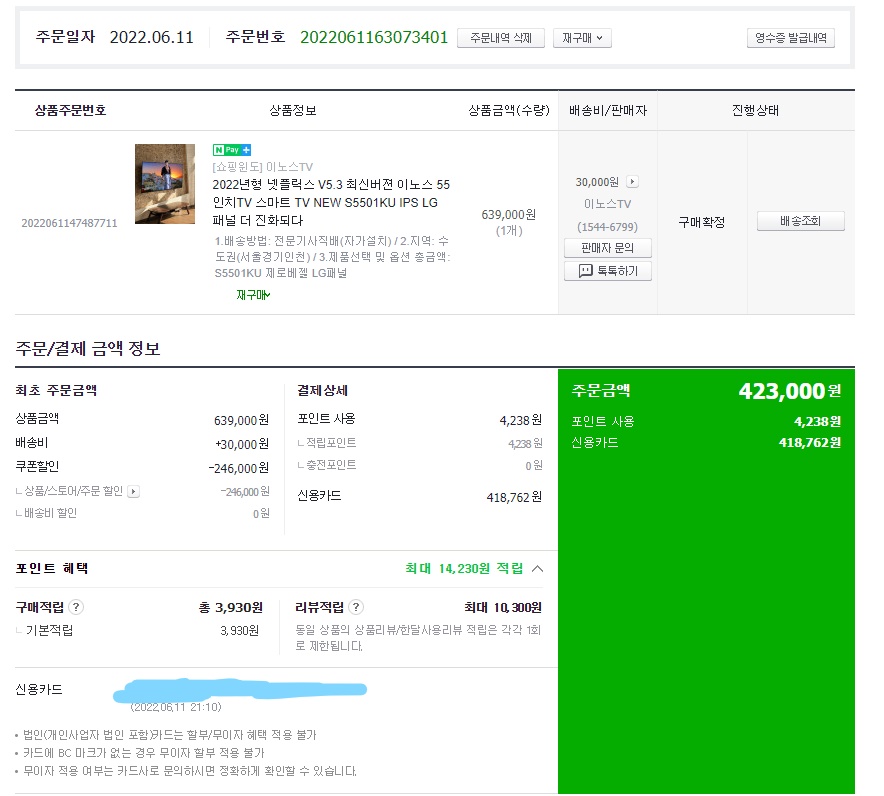Screen dimensions: 884x796
Task: Click the 423,000원 order total
Action: [x=790, y=391]
